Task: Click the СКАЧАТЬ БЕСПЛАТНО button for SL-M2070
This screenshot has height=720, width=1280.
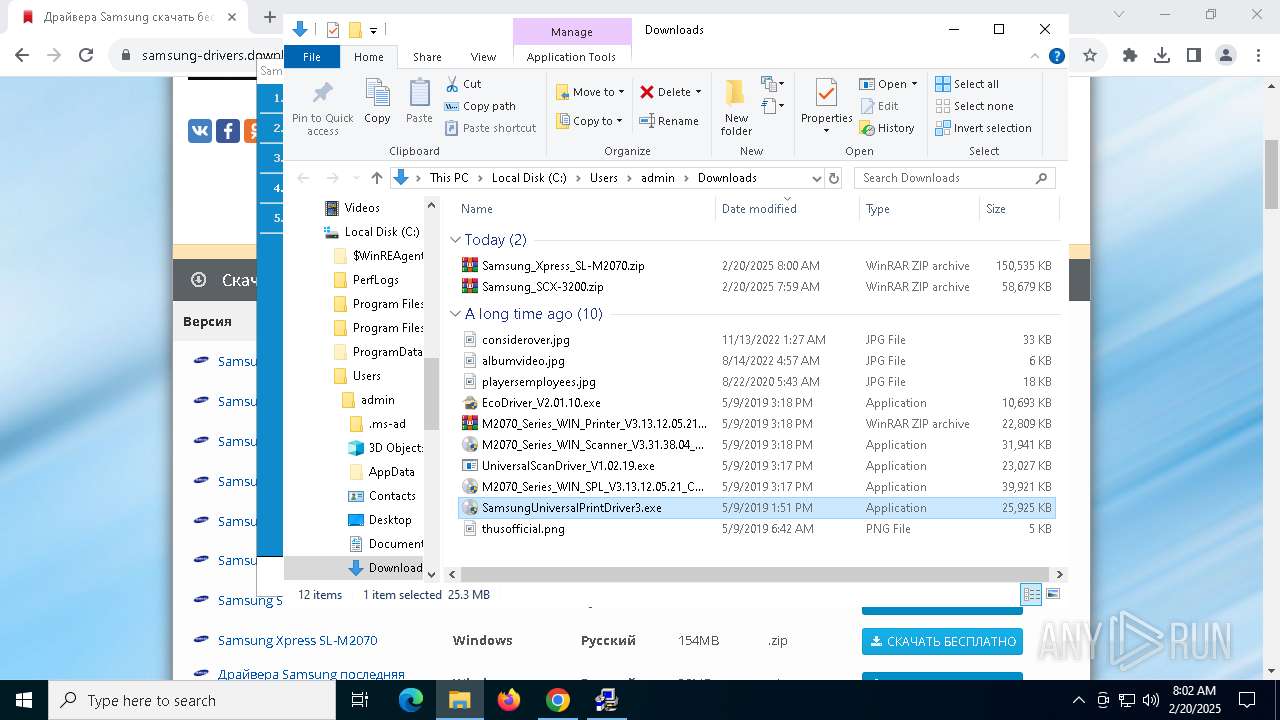Action: point(942,641)
